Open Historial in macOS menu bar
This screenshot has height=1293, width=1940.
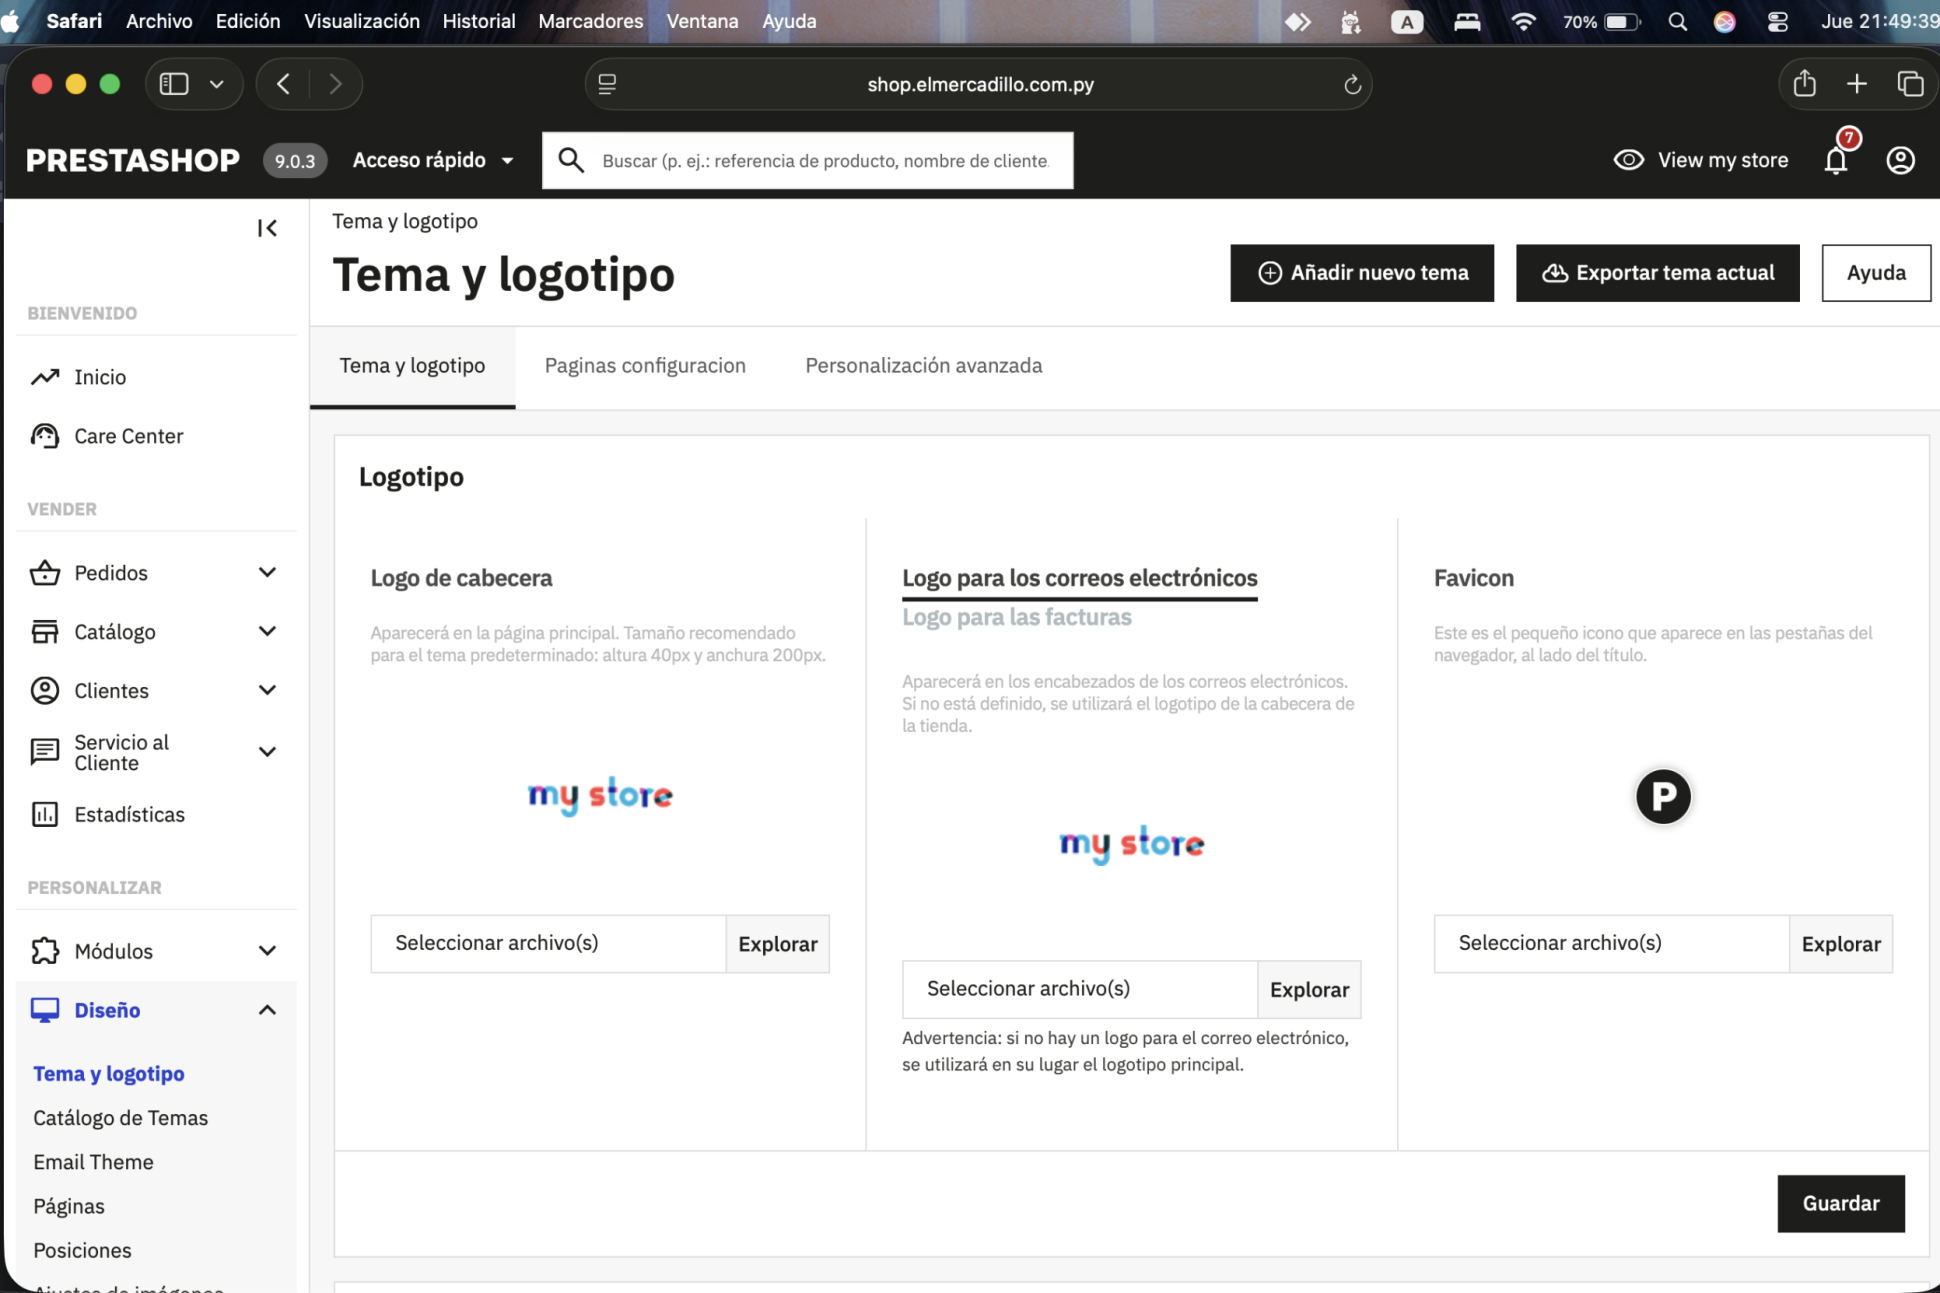[x=478, y=21]
